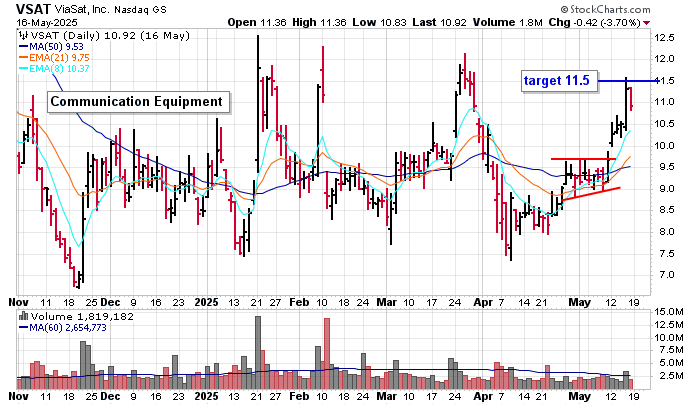Click the 15.0M volume axis label
Screen dimensions: 700x405
tap(668, 312)
